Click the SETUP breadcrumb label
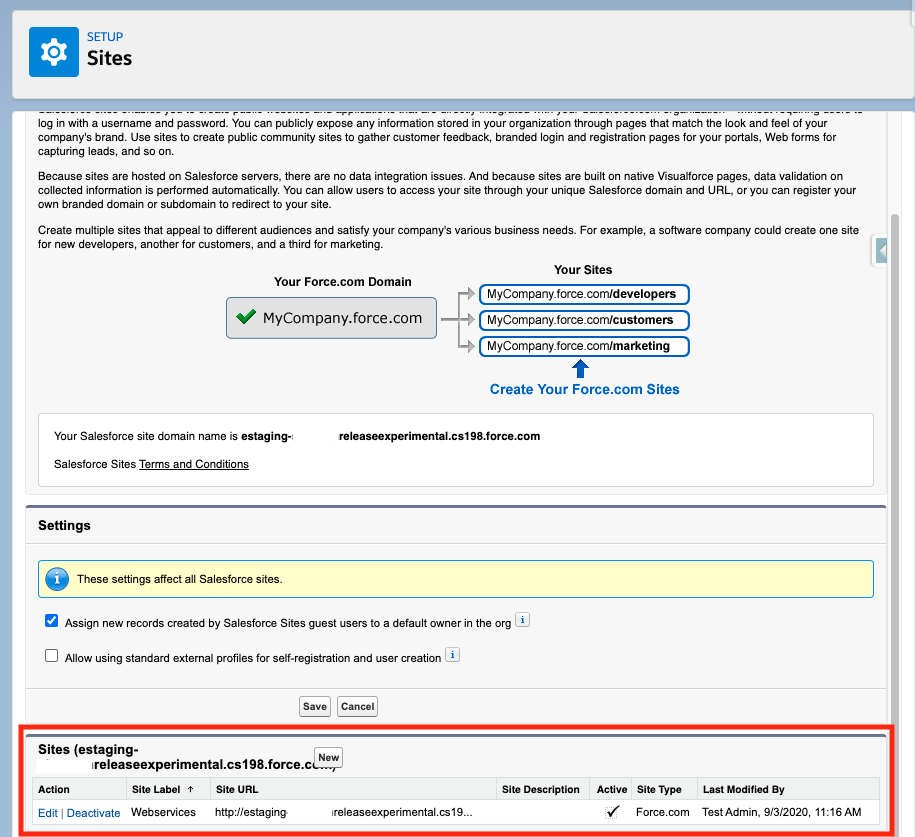The image size is (915, 837). click(x=105, y=36)
